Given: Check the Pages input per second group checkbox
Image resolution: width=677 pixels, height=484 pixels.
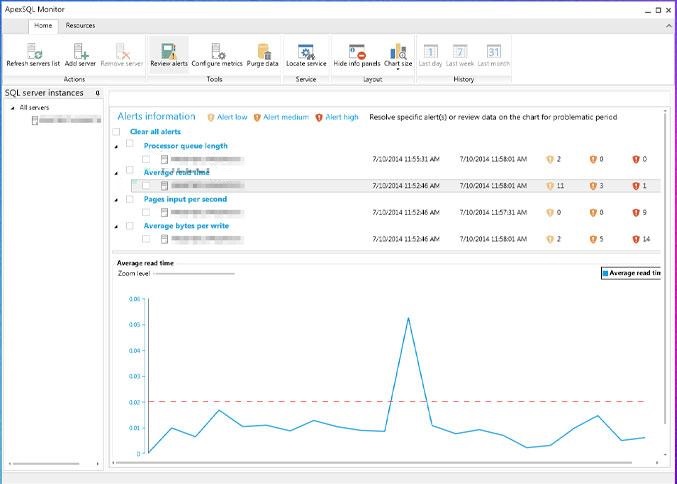Looking at the screenshot, I should coord(130,199).
